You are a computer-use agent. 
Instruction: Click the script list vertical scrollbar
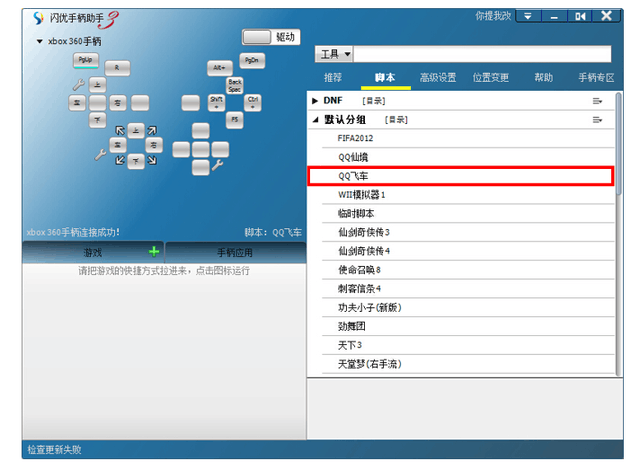coord(619,144)
